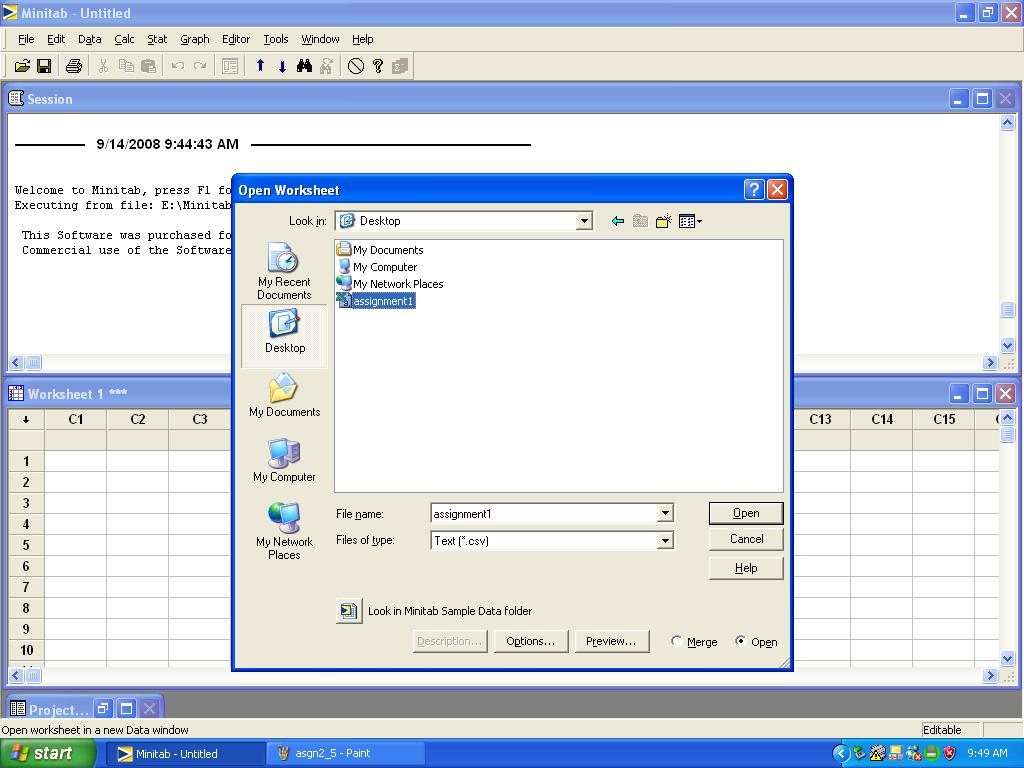Click the Print Window toolbar icon
The width and height of the screenshot is (1024, 768).
pyautogui.click(x=73, y=66)
